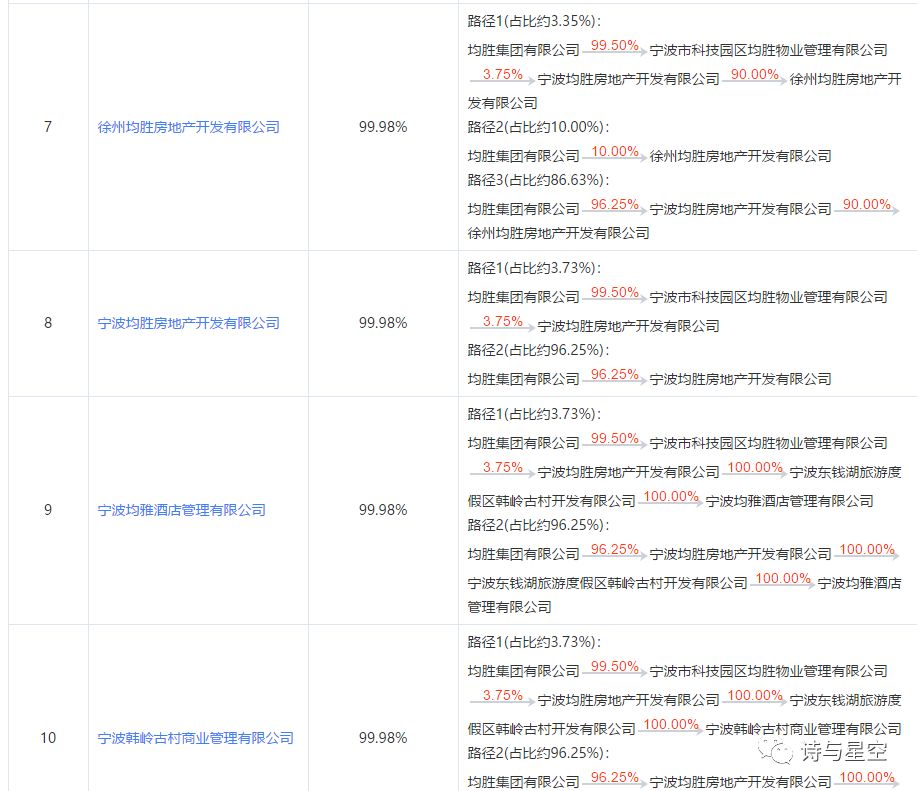The width and height of the screenshot is (917, 791).
Task: Click the 99.50% value in row 7 path 1
Action: coord(615,45)
